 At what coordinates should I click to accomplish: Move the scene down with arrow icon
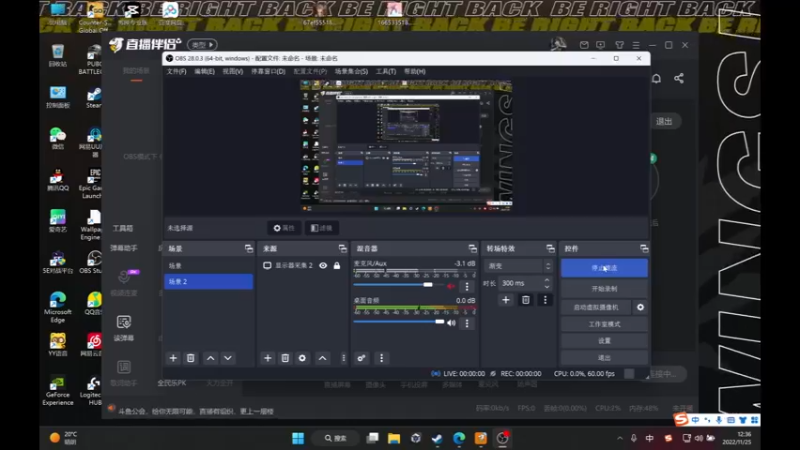point(228,358)
